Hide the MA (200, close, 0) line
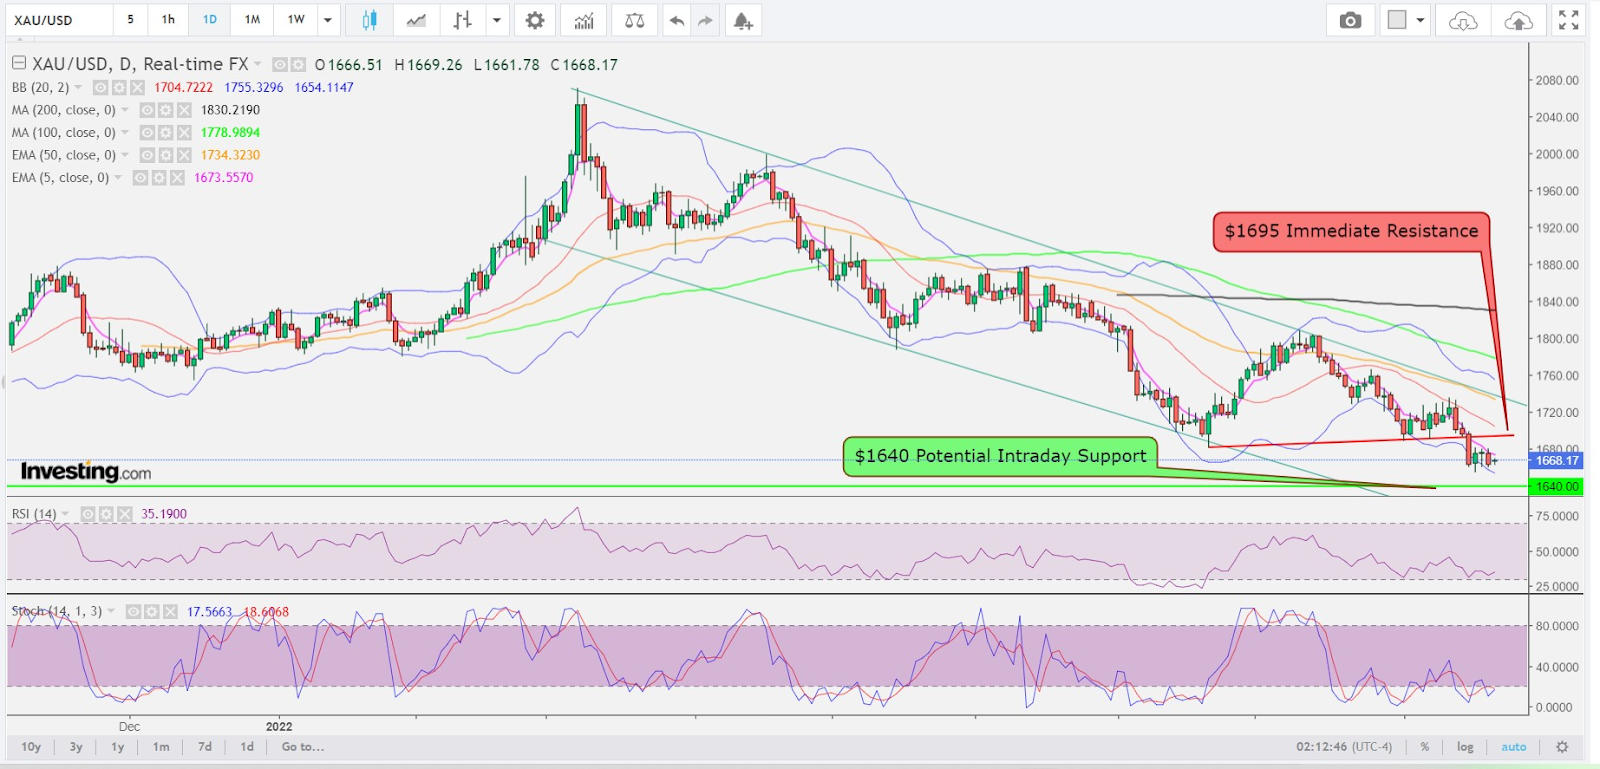Screen dimensions: 1600x769 [x=147, y=110]
